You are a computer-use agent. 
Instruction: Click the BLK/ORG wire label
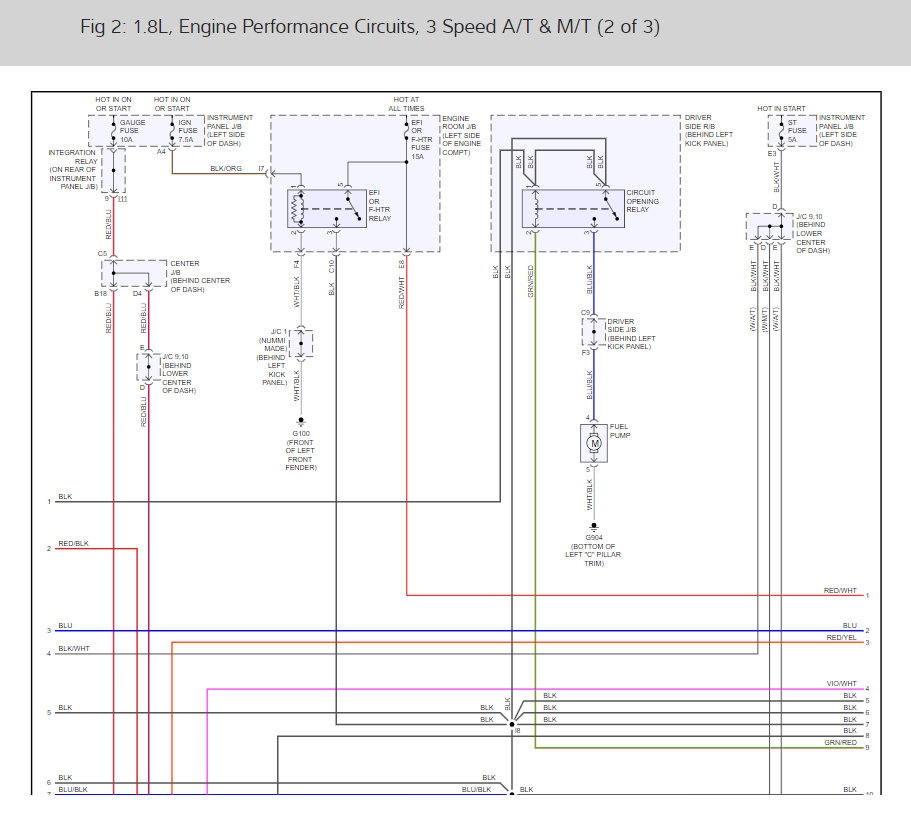225,169
